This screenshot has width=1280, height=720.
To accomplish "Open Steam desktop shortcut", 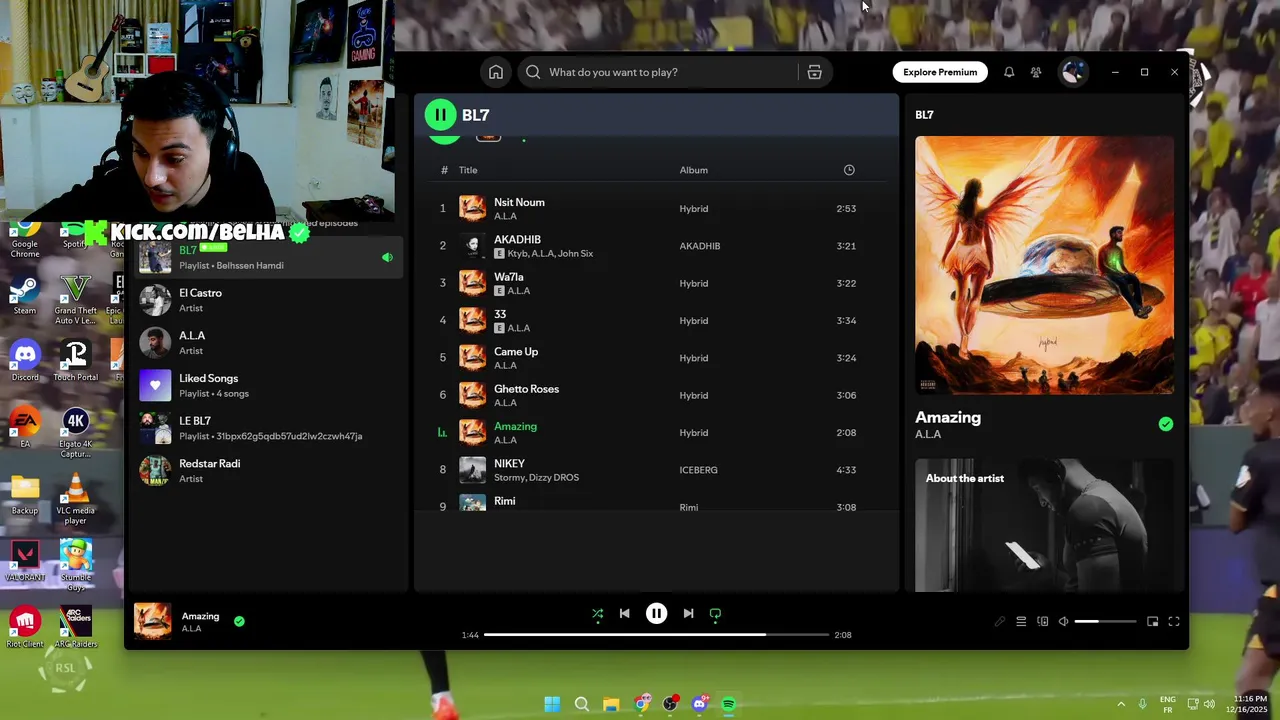I will (25, 294).
